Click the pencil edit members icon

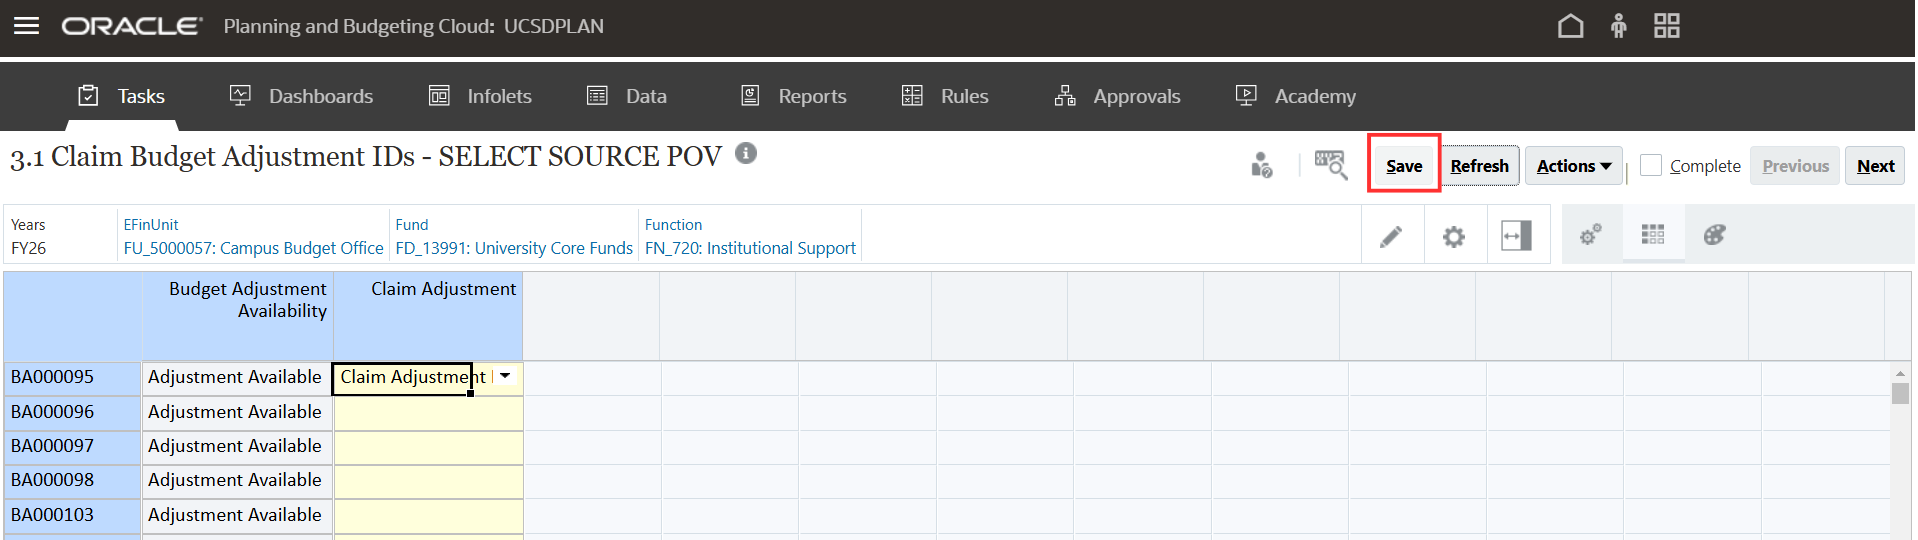tap(1391, 236)
